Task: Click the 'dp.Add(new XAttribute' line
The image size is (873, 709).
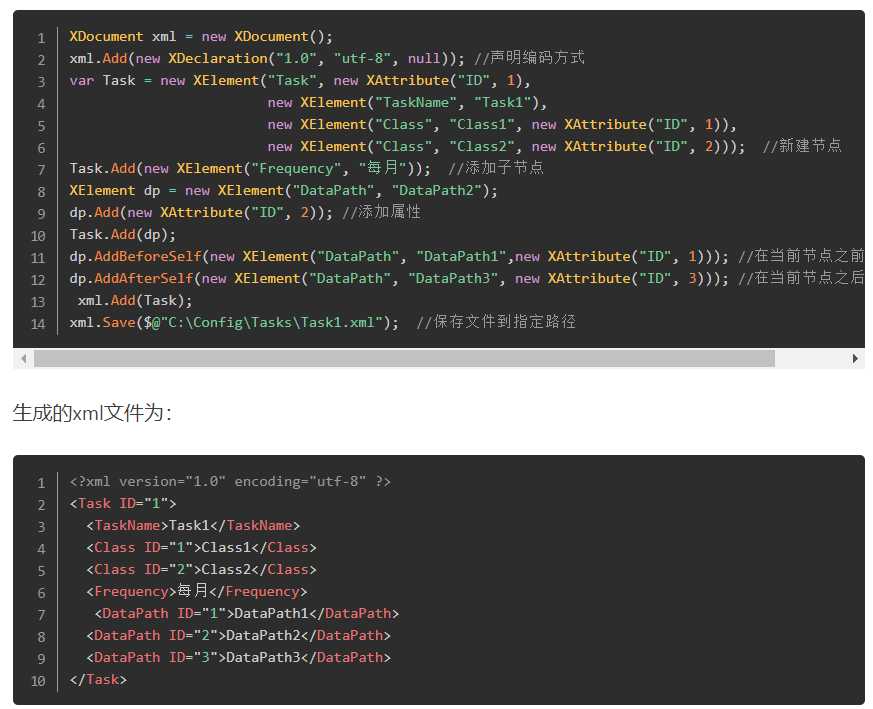Action: (245, 212)
